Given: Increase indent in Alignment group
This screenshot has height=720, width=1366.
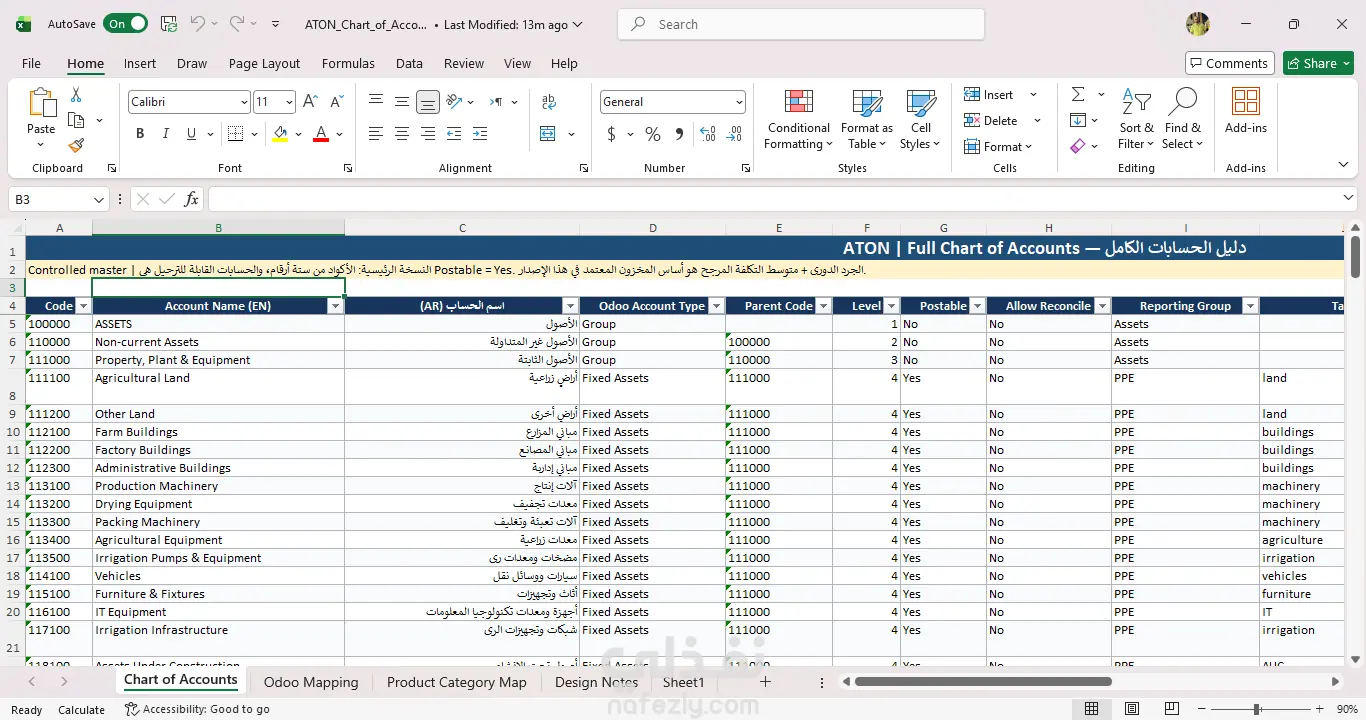Looking at the screenshot, I should (x=480, y=134).
